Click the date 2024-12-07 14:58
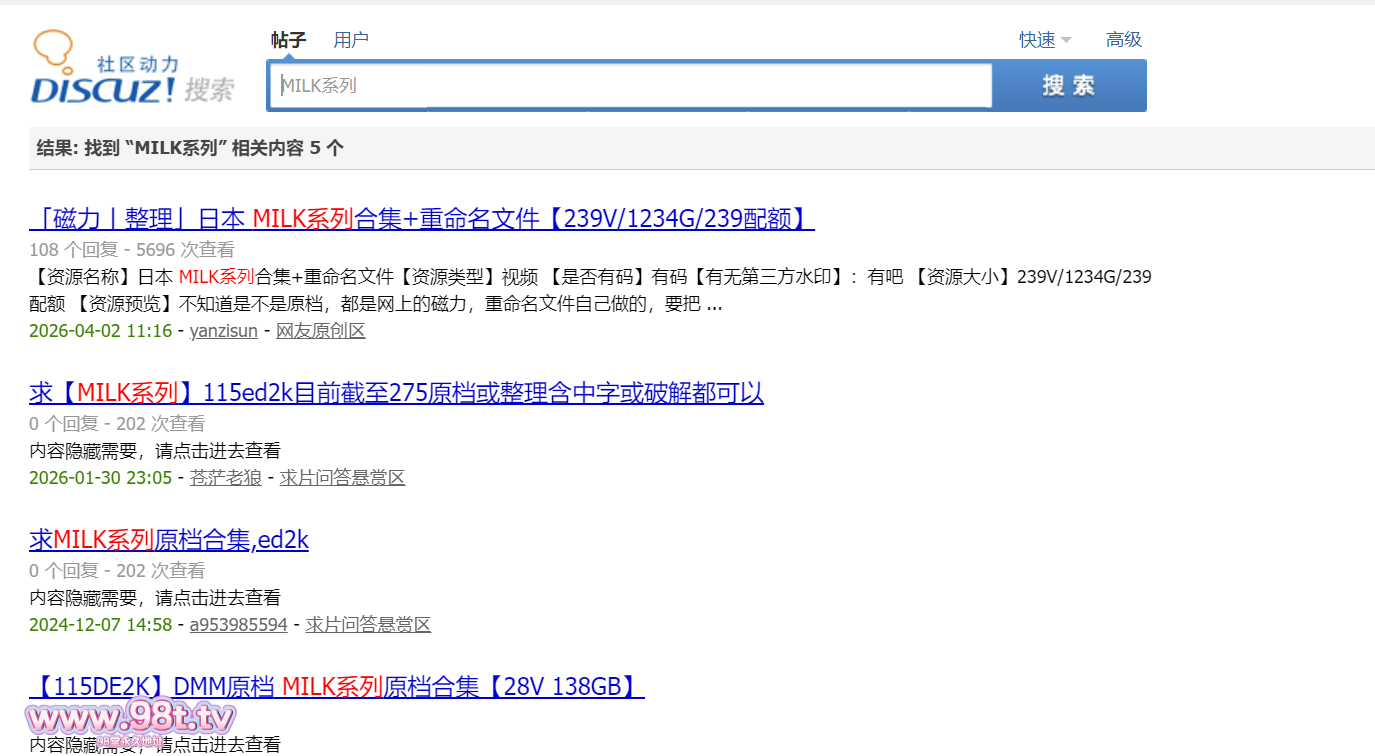1375x756 pixels. (x=101, y=625)
